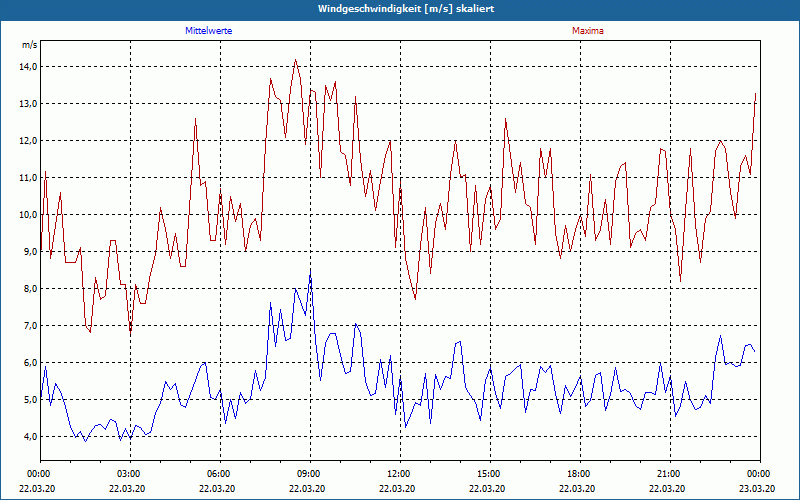Click the m/s axis unit label

29,45
